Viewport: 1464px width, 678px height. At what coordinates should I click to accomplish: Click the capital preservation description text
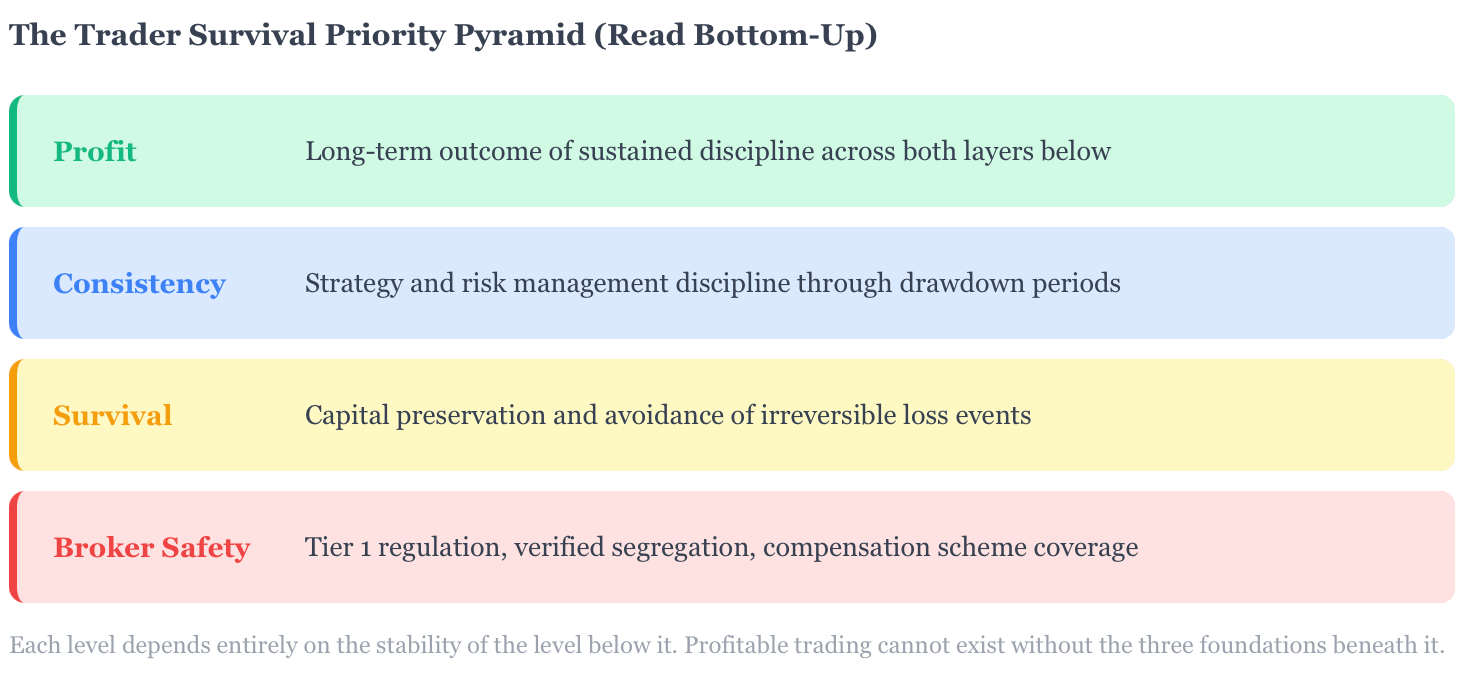[668, 416]
